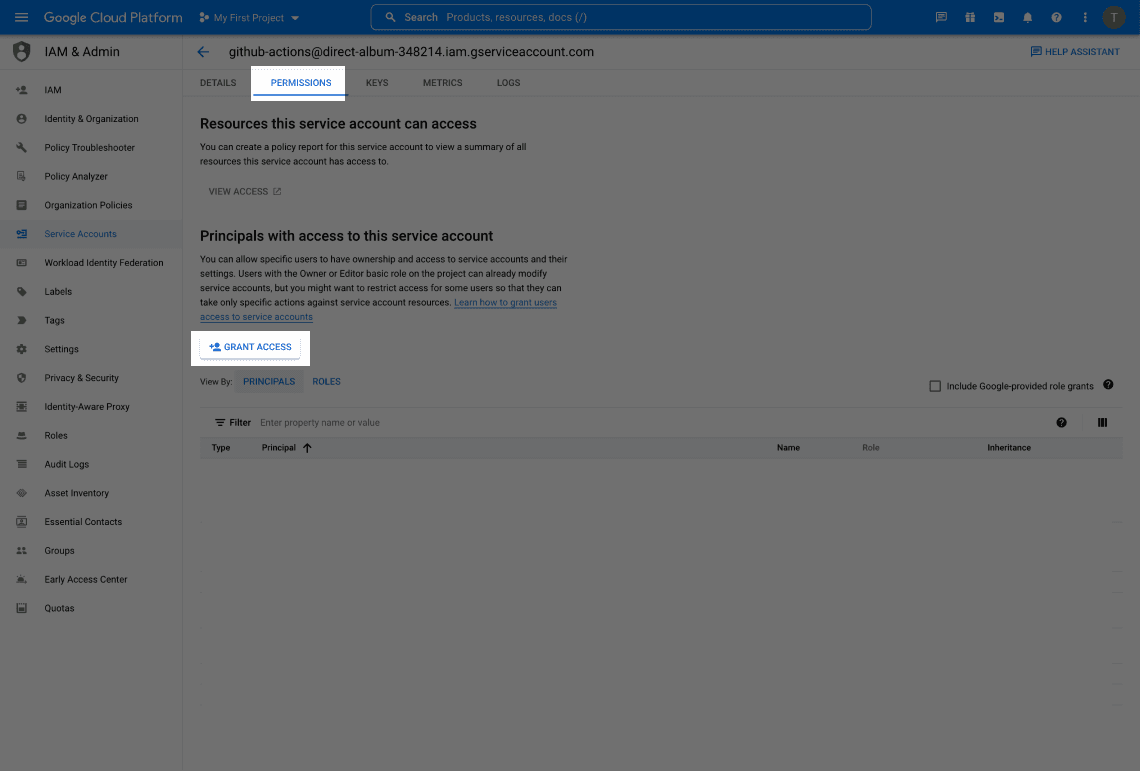The image size is (1140, 771).
Task: Switch view to Roles
Action: coord(326,382)
